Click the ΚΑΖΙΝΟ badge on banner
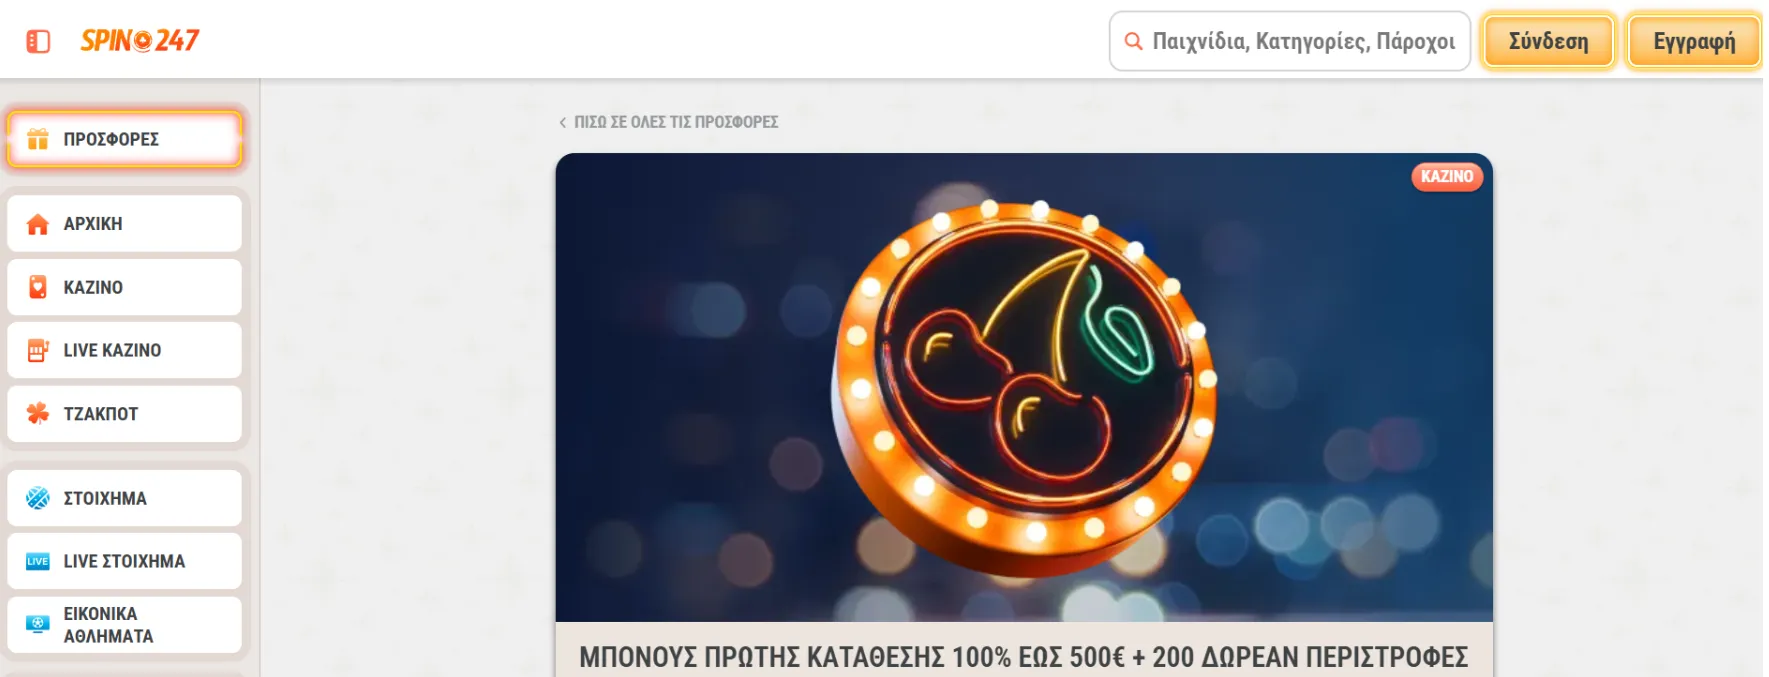1769x677 pixels. point(1447,176)
